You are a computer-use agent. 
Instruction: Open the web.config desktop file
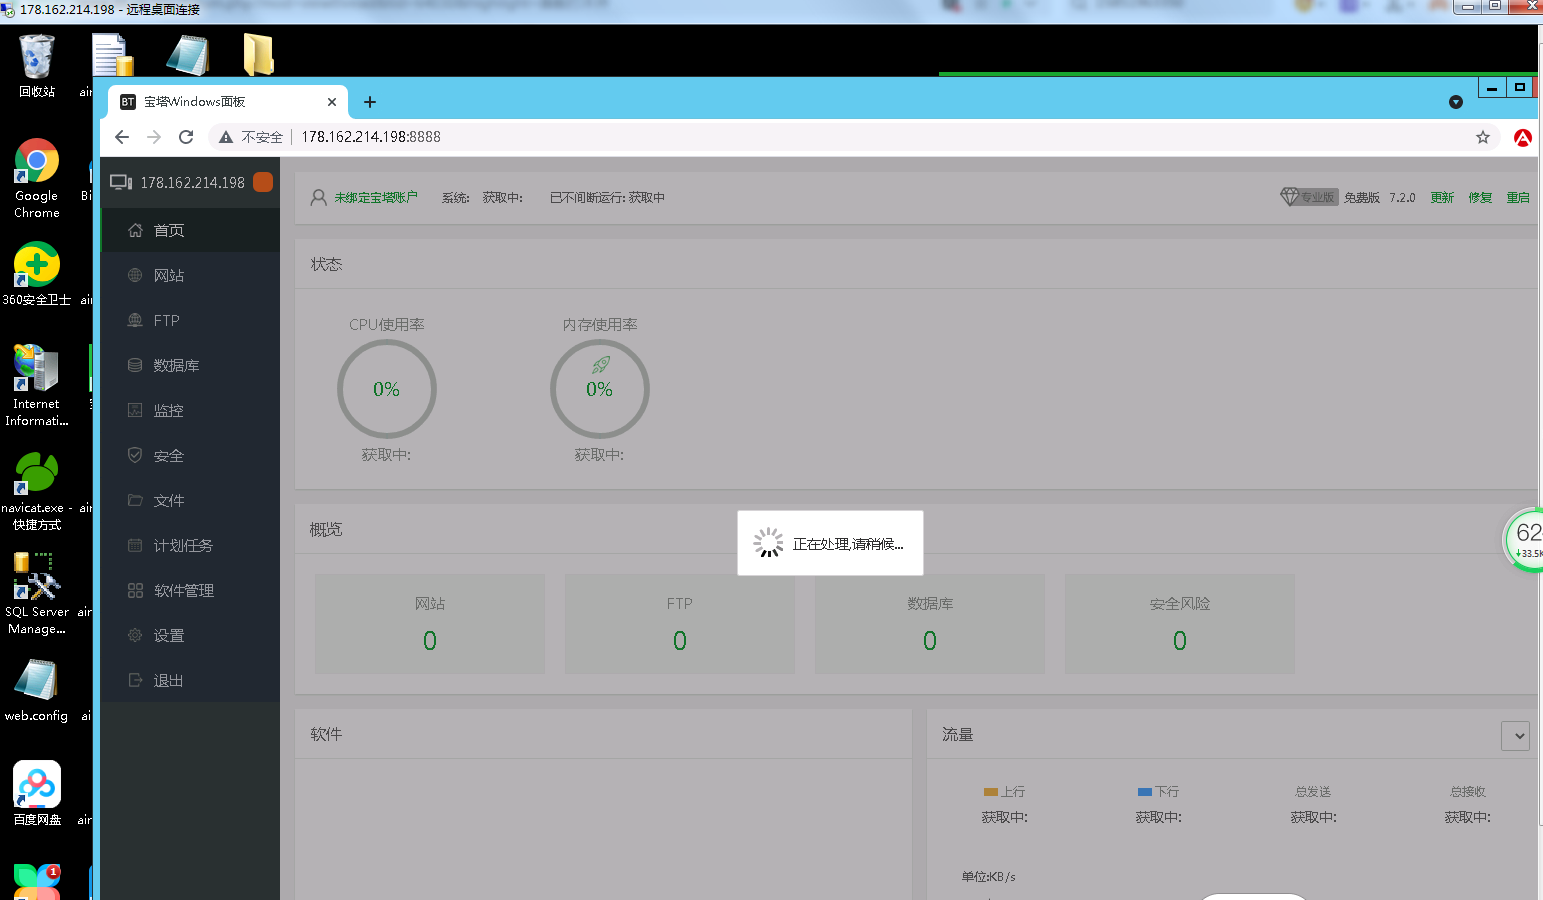click(x=37, y=690)
